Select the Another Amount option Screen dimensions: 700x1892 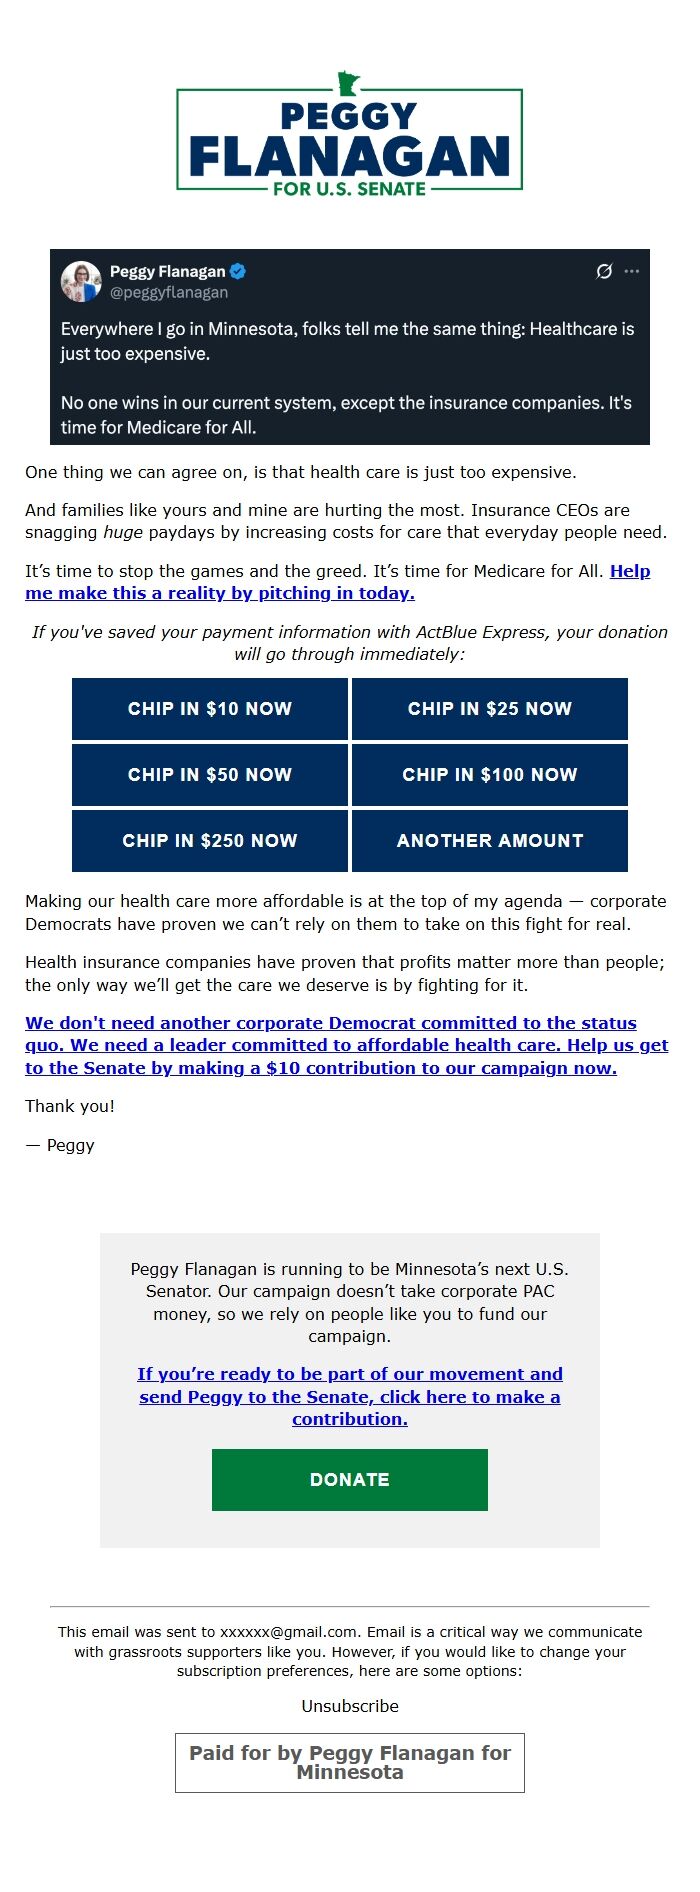[490, 840]
